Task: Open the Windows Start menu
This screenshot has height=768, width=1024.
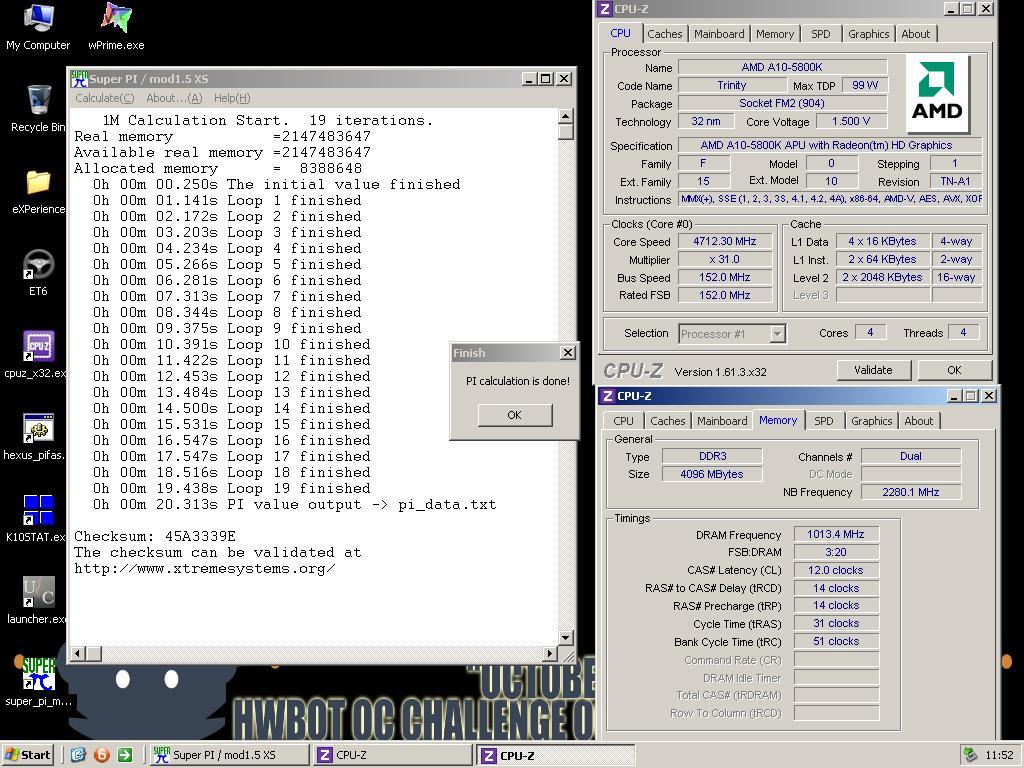Action: pyautogui.click(x=27, y=755)
